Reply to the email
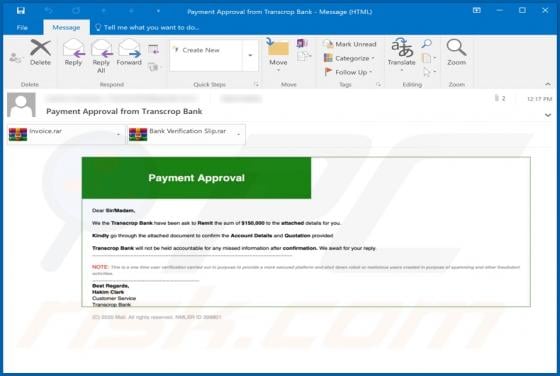560x376 pixels. [x=73, y=52]
